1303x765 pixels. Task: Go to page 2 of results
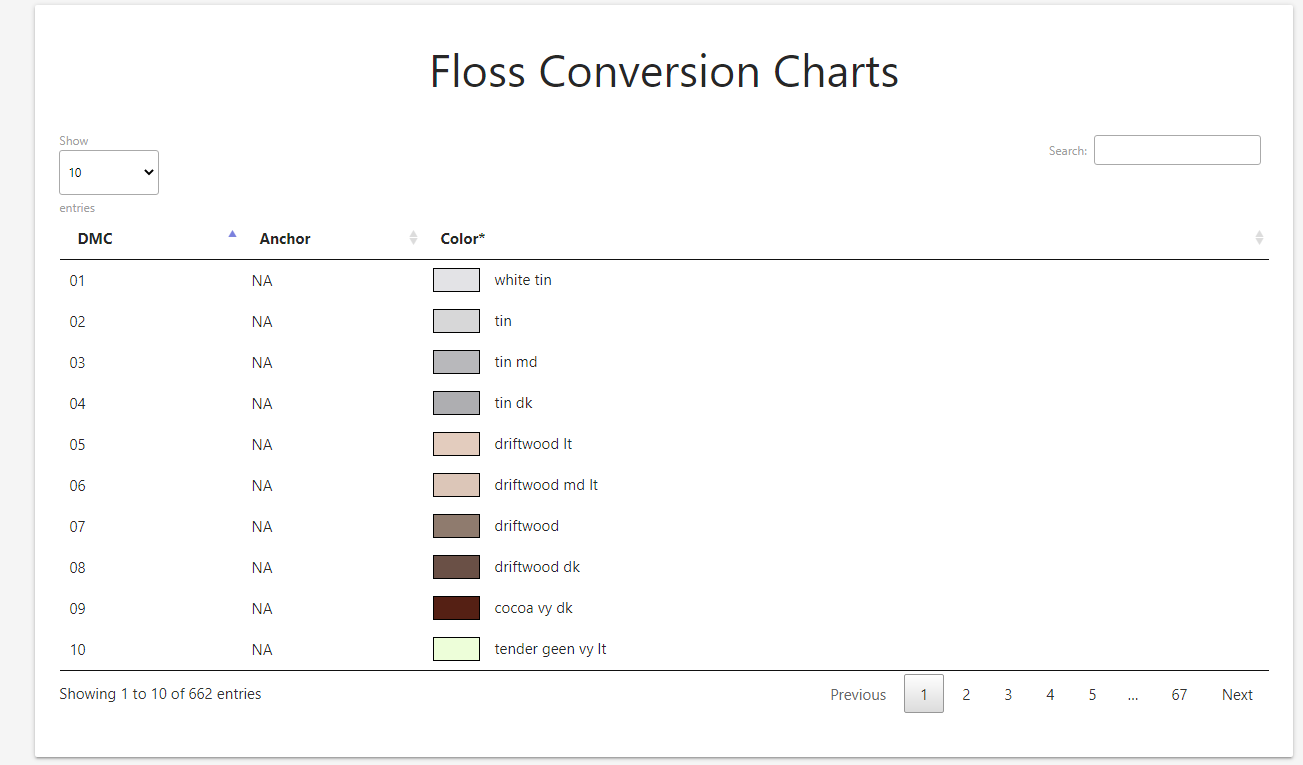966,693
